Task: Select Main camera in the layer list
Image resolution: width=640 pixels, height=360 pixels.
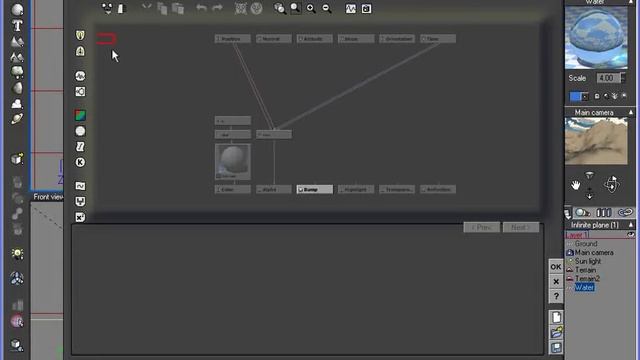Action: [x=594, y=253]
